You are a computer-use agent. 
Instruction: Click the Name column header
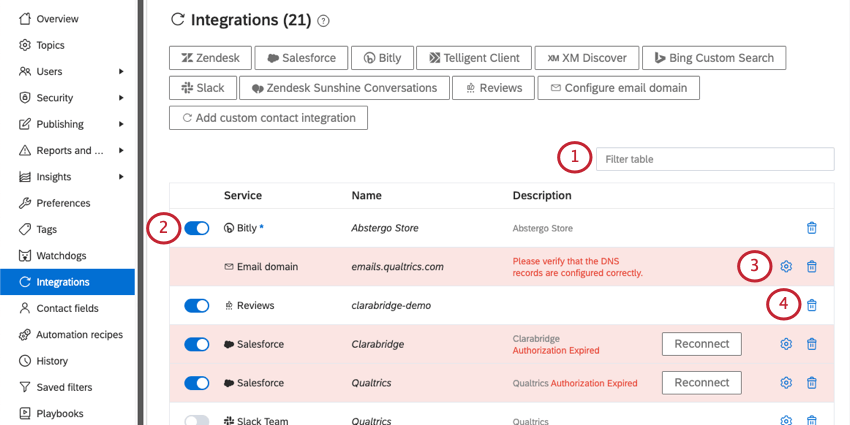pyautogui.click(x=366, y=195)
